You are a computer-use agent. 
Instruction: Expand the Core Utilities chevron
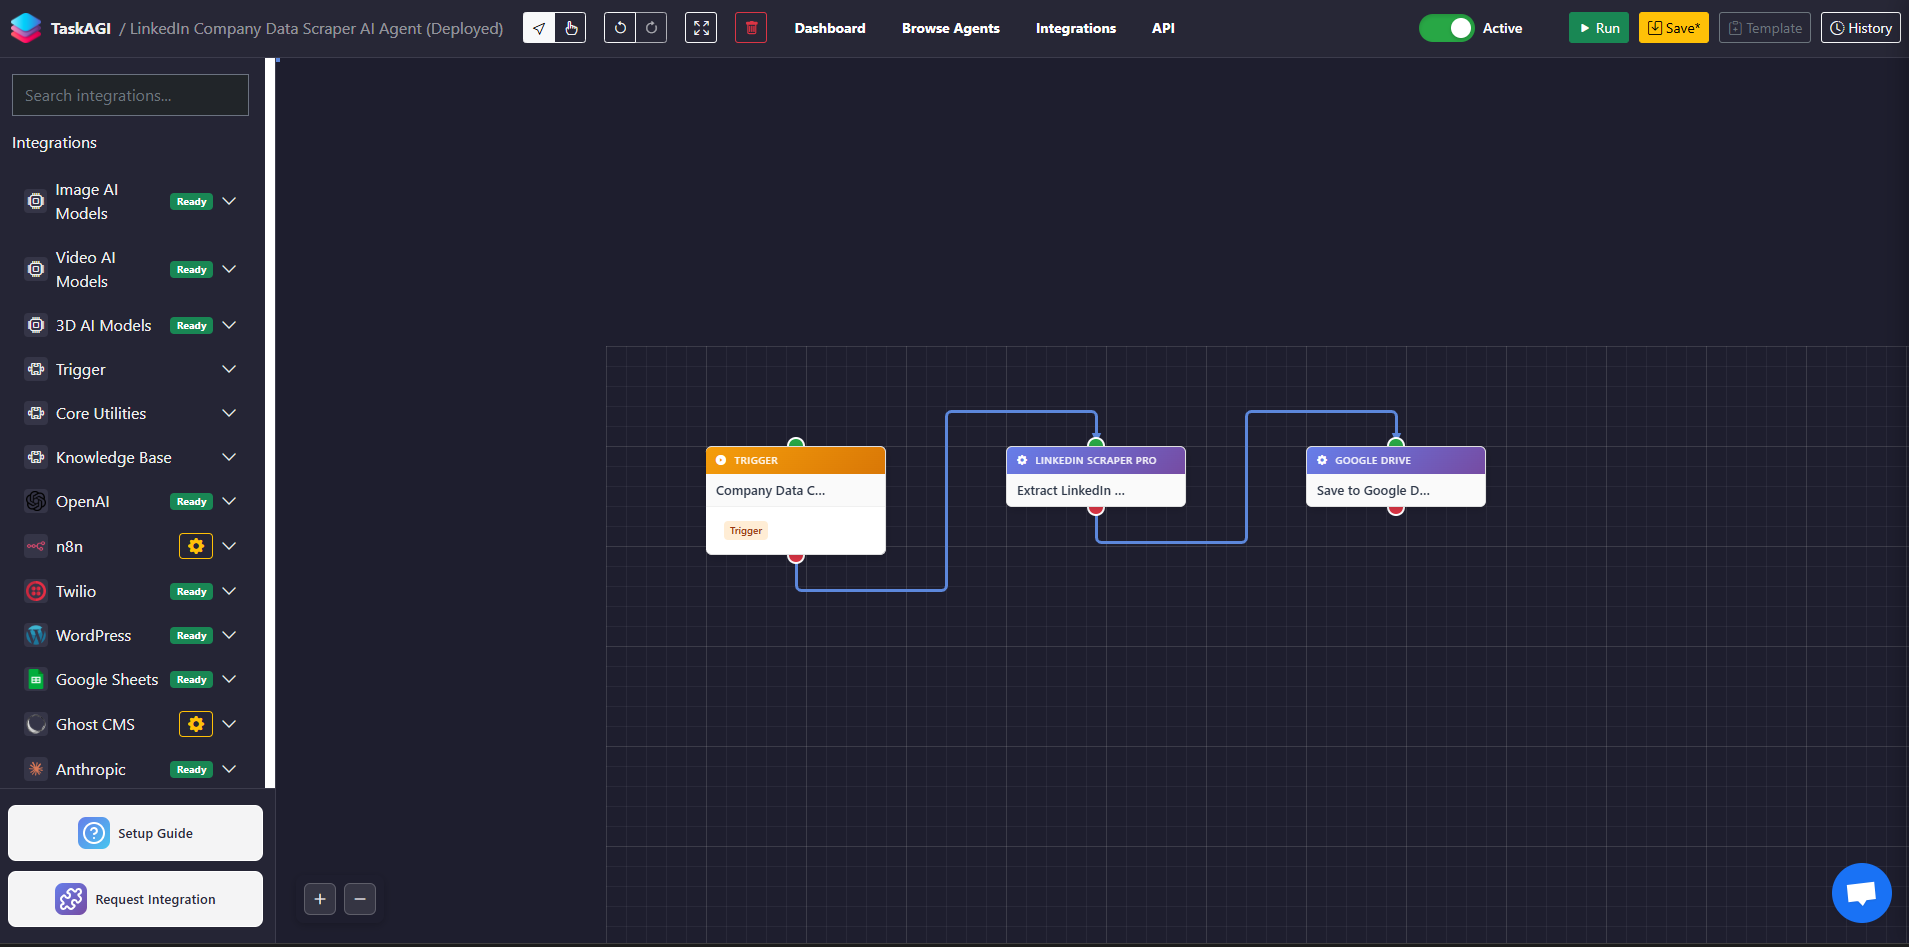point(229,413)
